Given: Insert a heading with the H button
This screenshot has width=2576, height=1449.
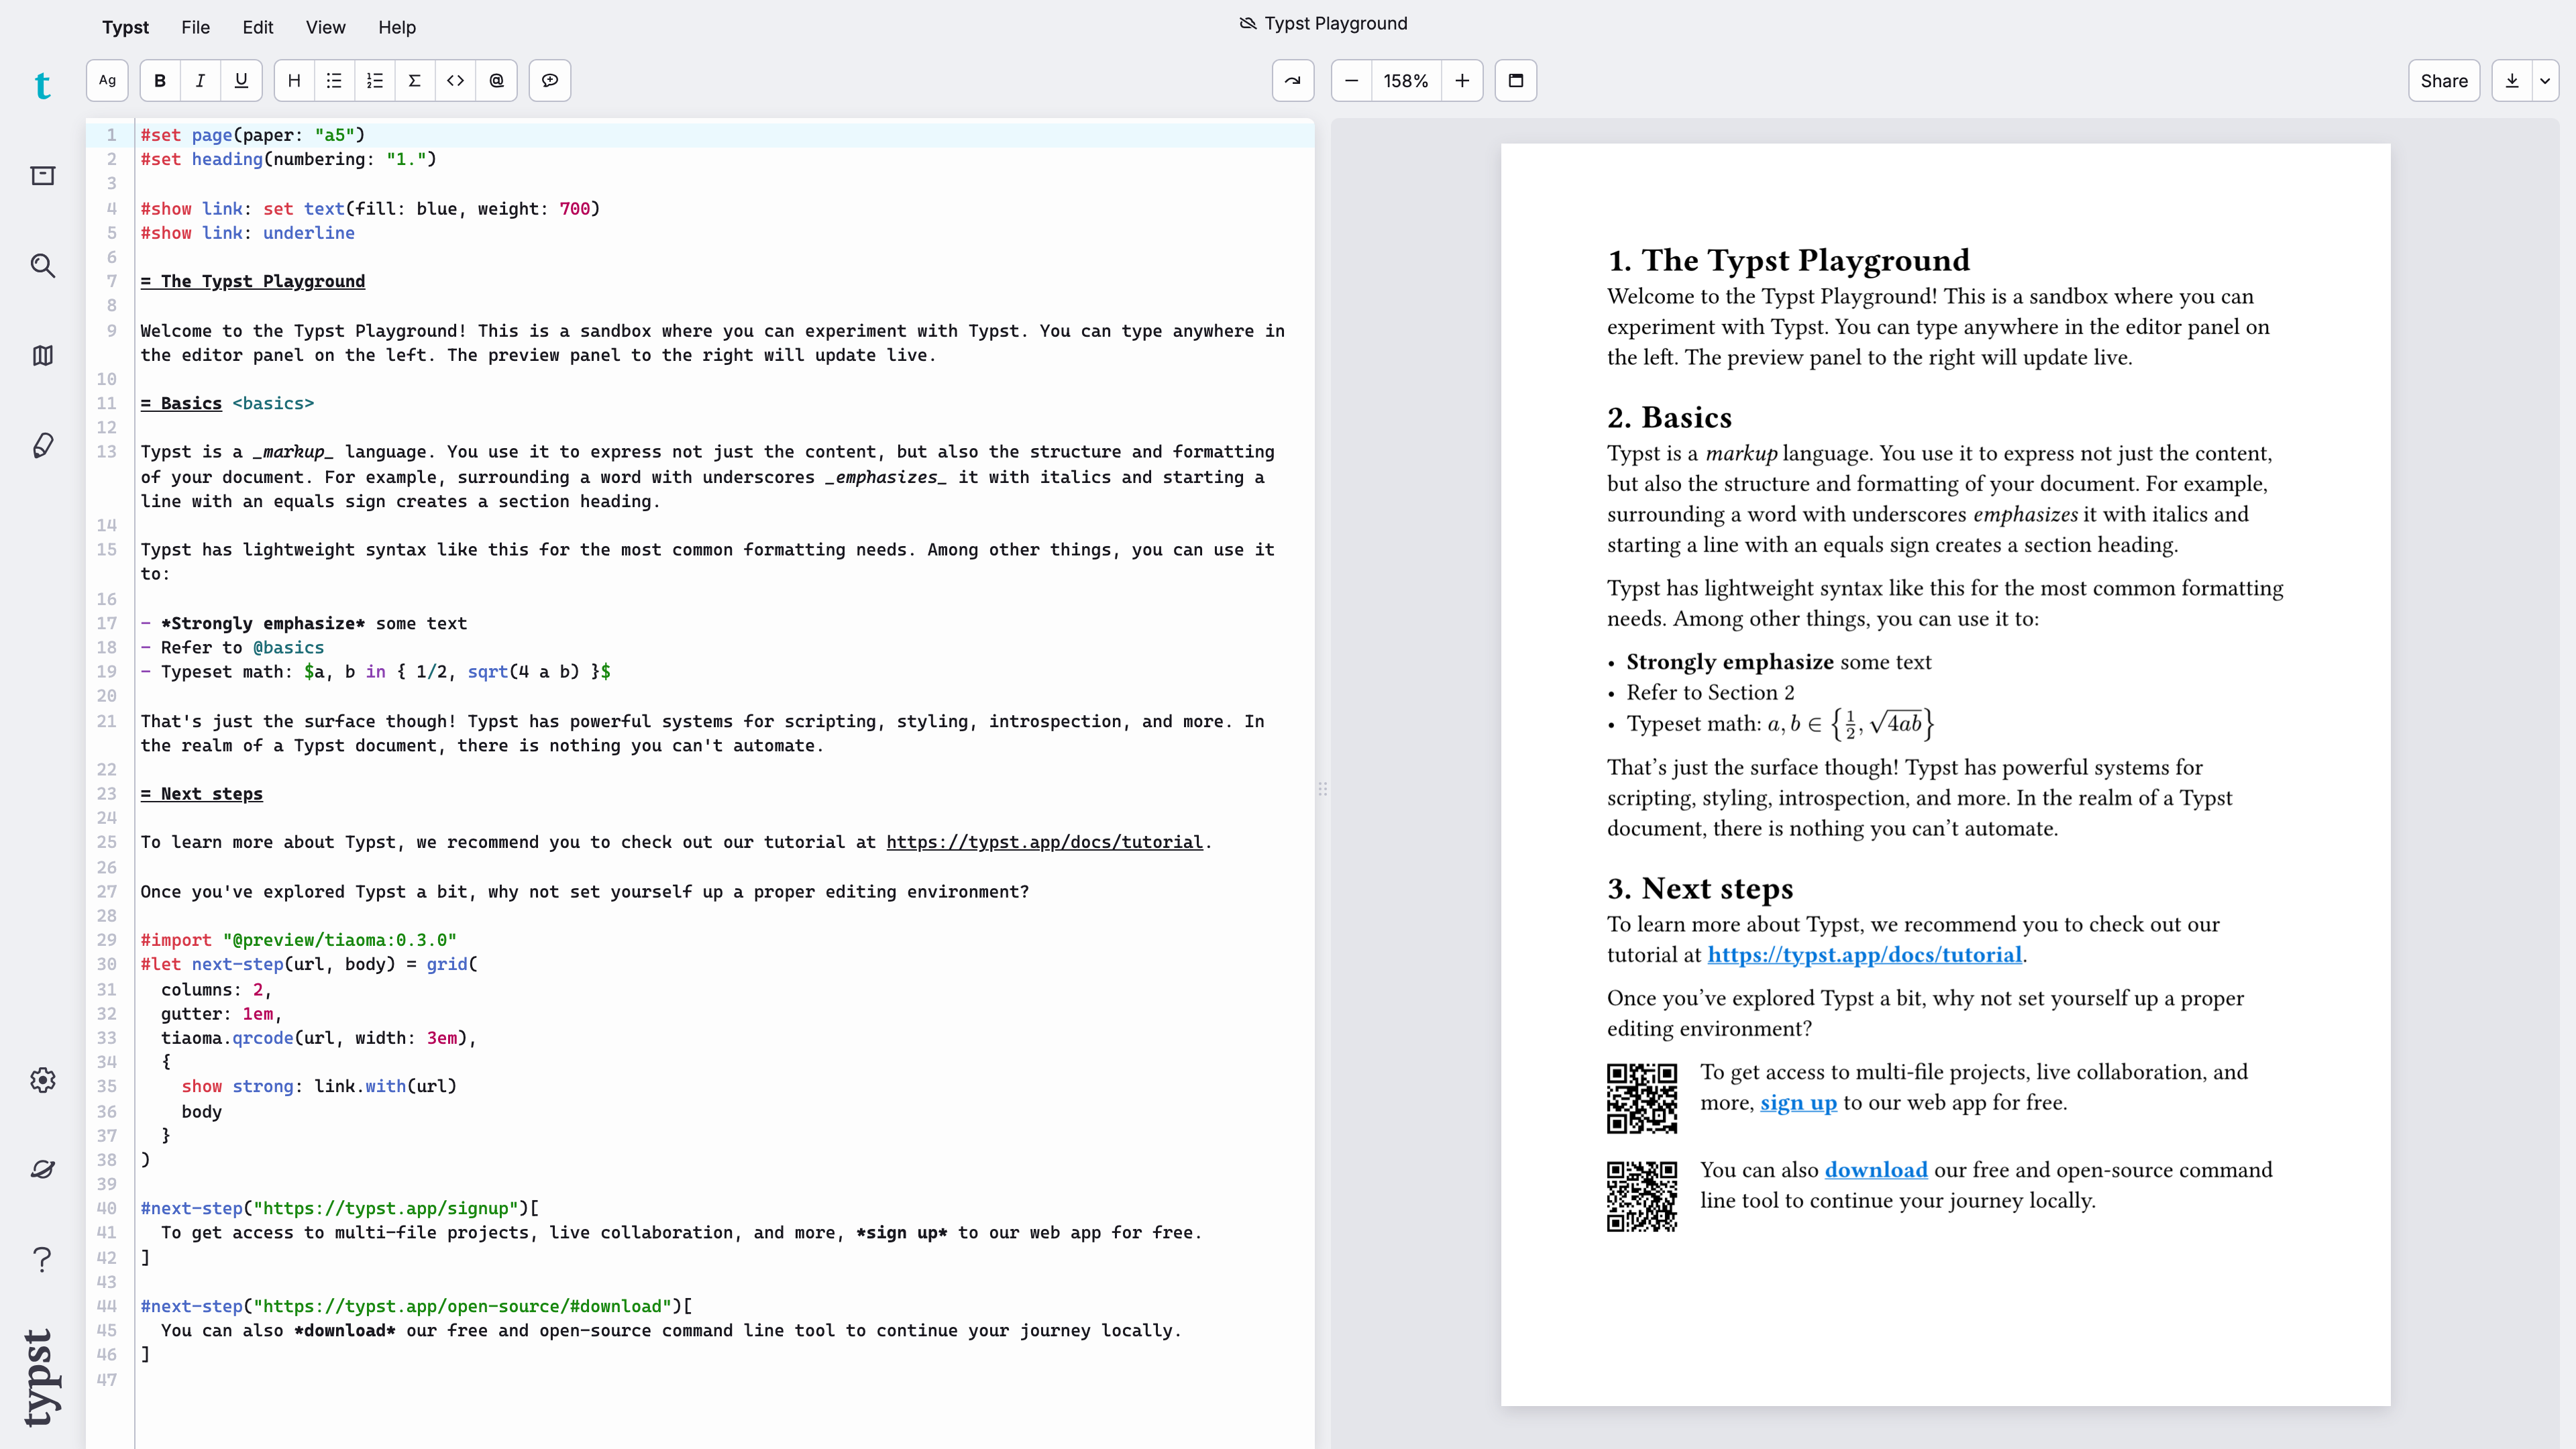Looking at the screenshot, I should 294,81.
